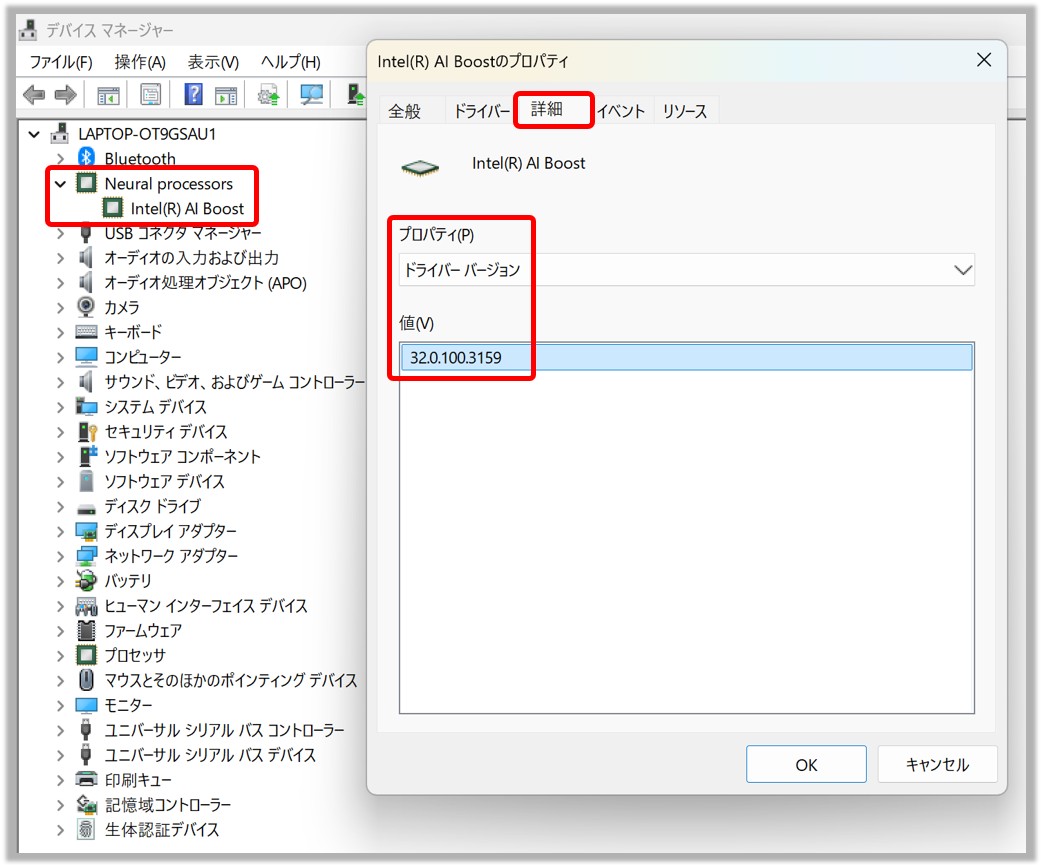Select the モニター display icon
The image size is (1041, 865).
pyautogui.click(x=86, y=705)
